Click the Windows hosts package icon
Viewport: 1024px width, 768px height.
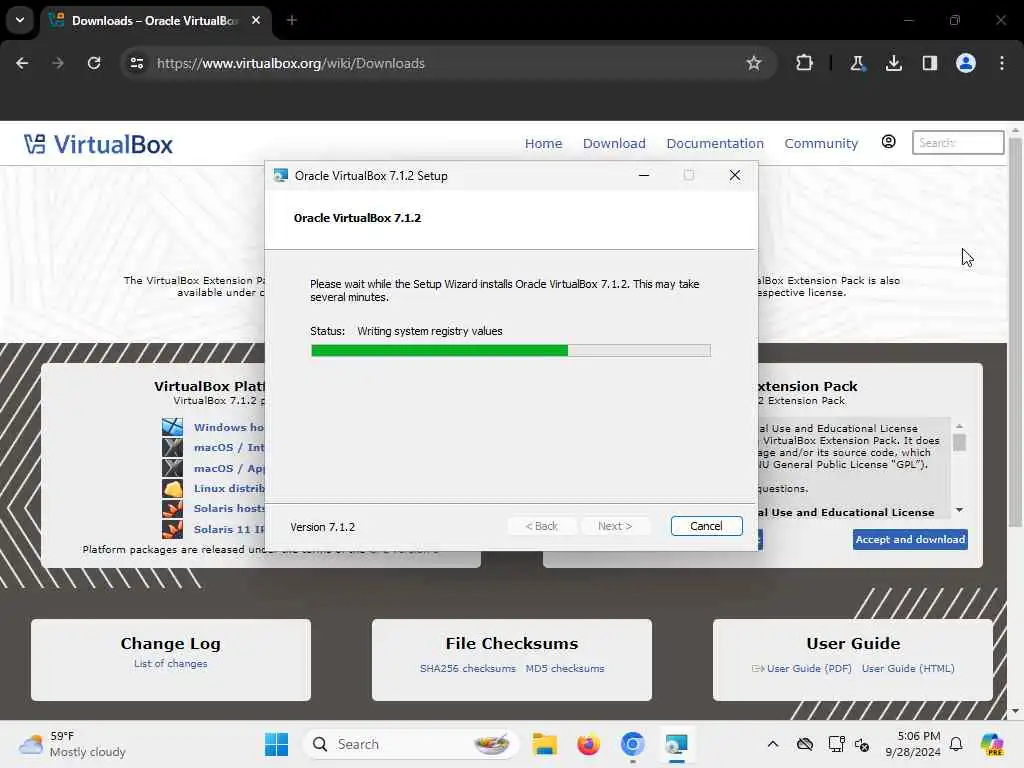pyautogui.click(x=172, y=427)
